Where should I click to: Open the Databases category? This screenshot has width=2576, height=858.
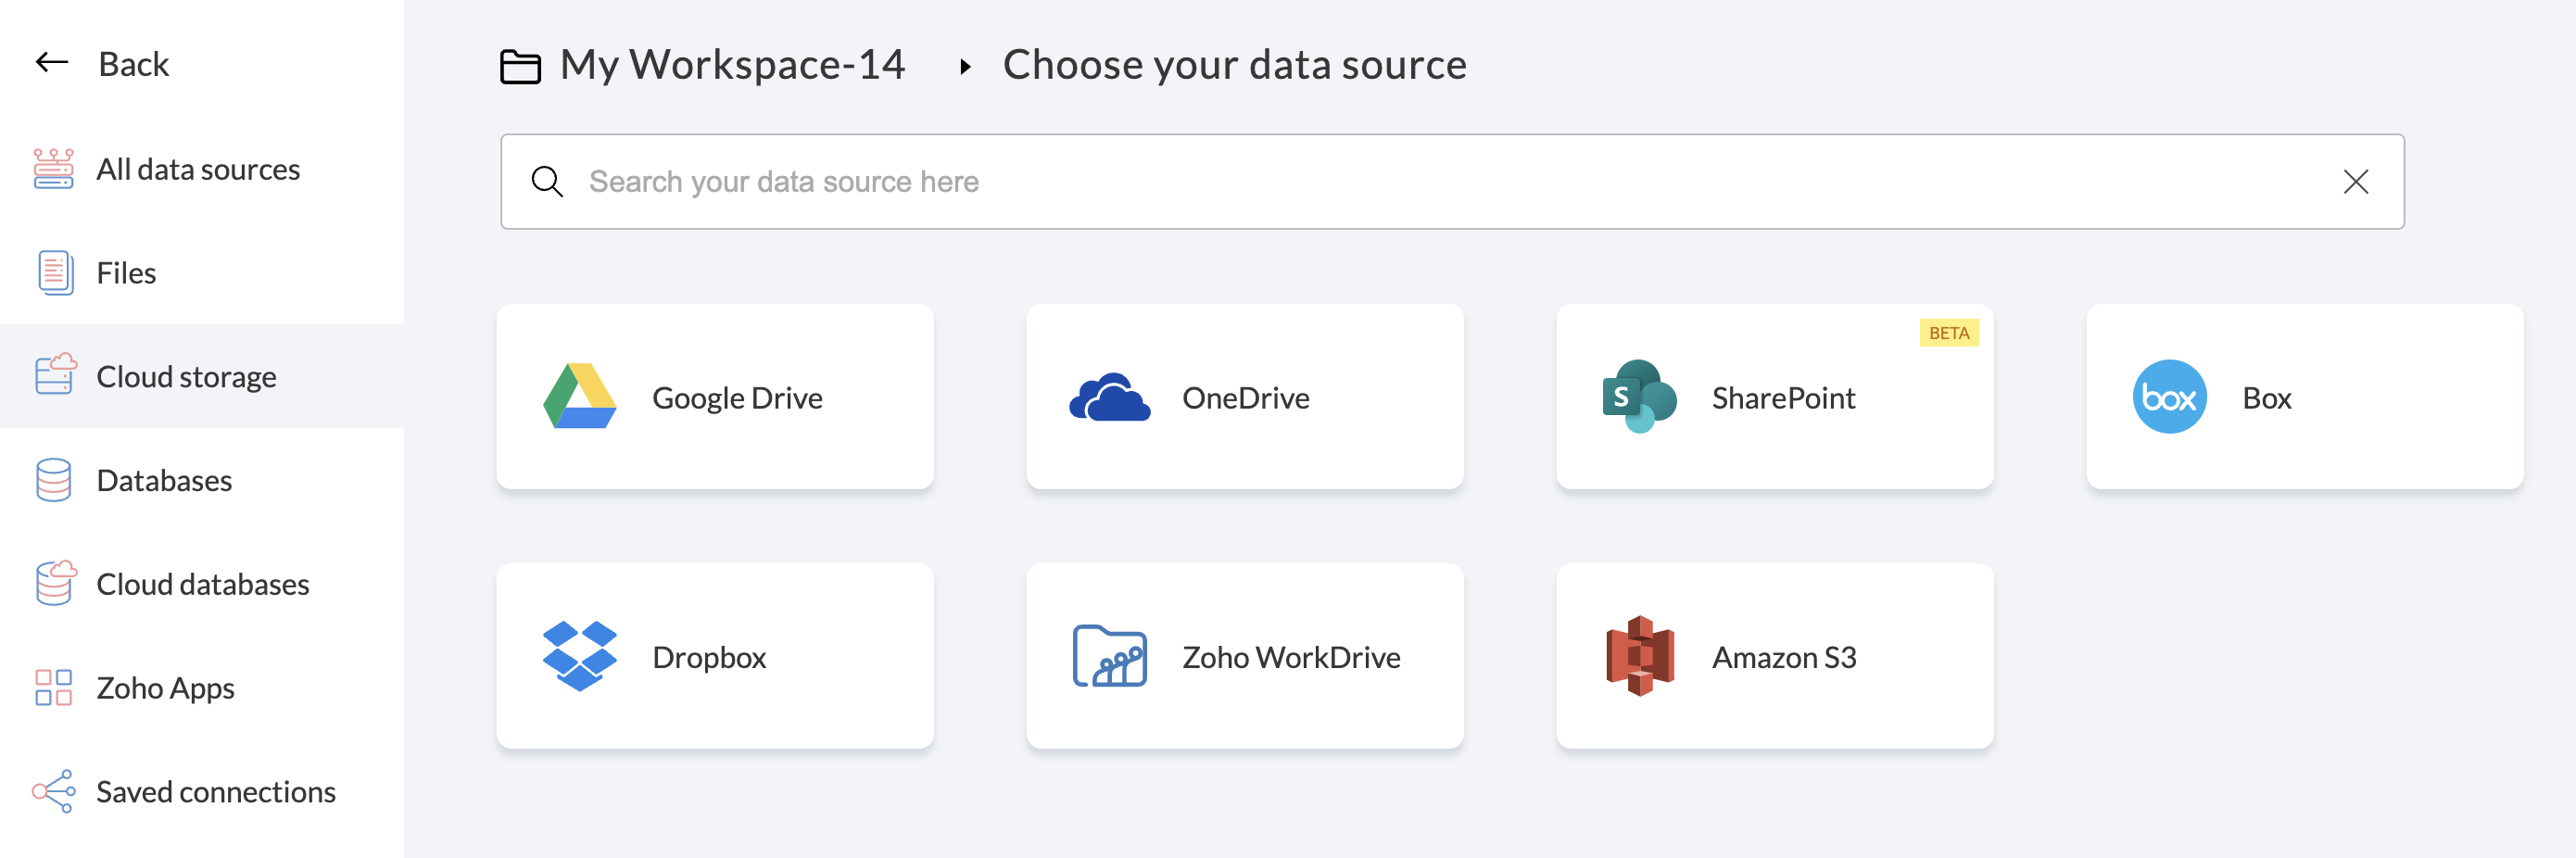(164, 481)
